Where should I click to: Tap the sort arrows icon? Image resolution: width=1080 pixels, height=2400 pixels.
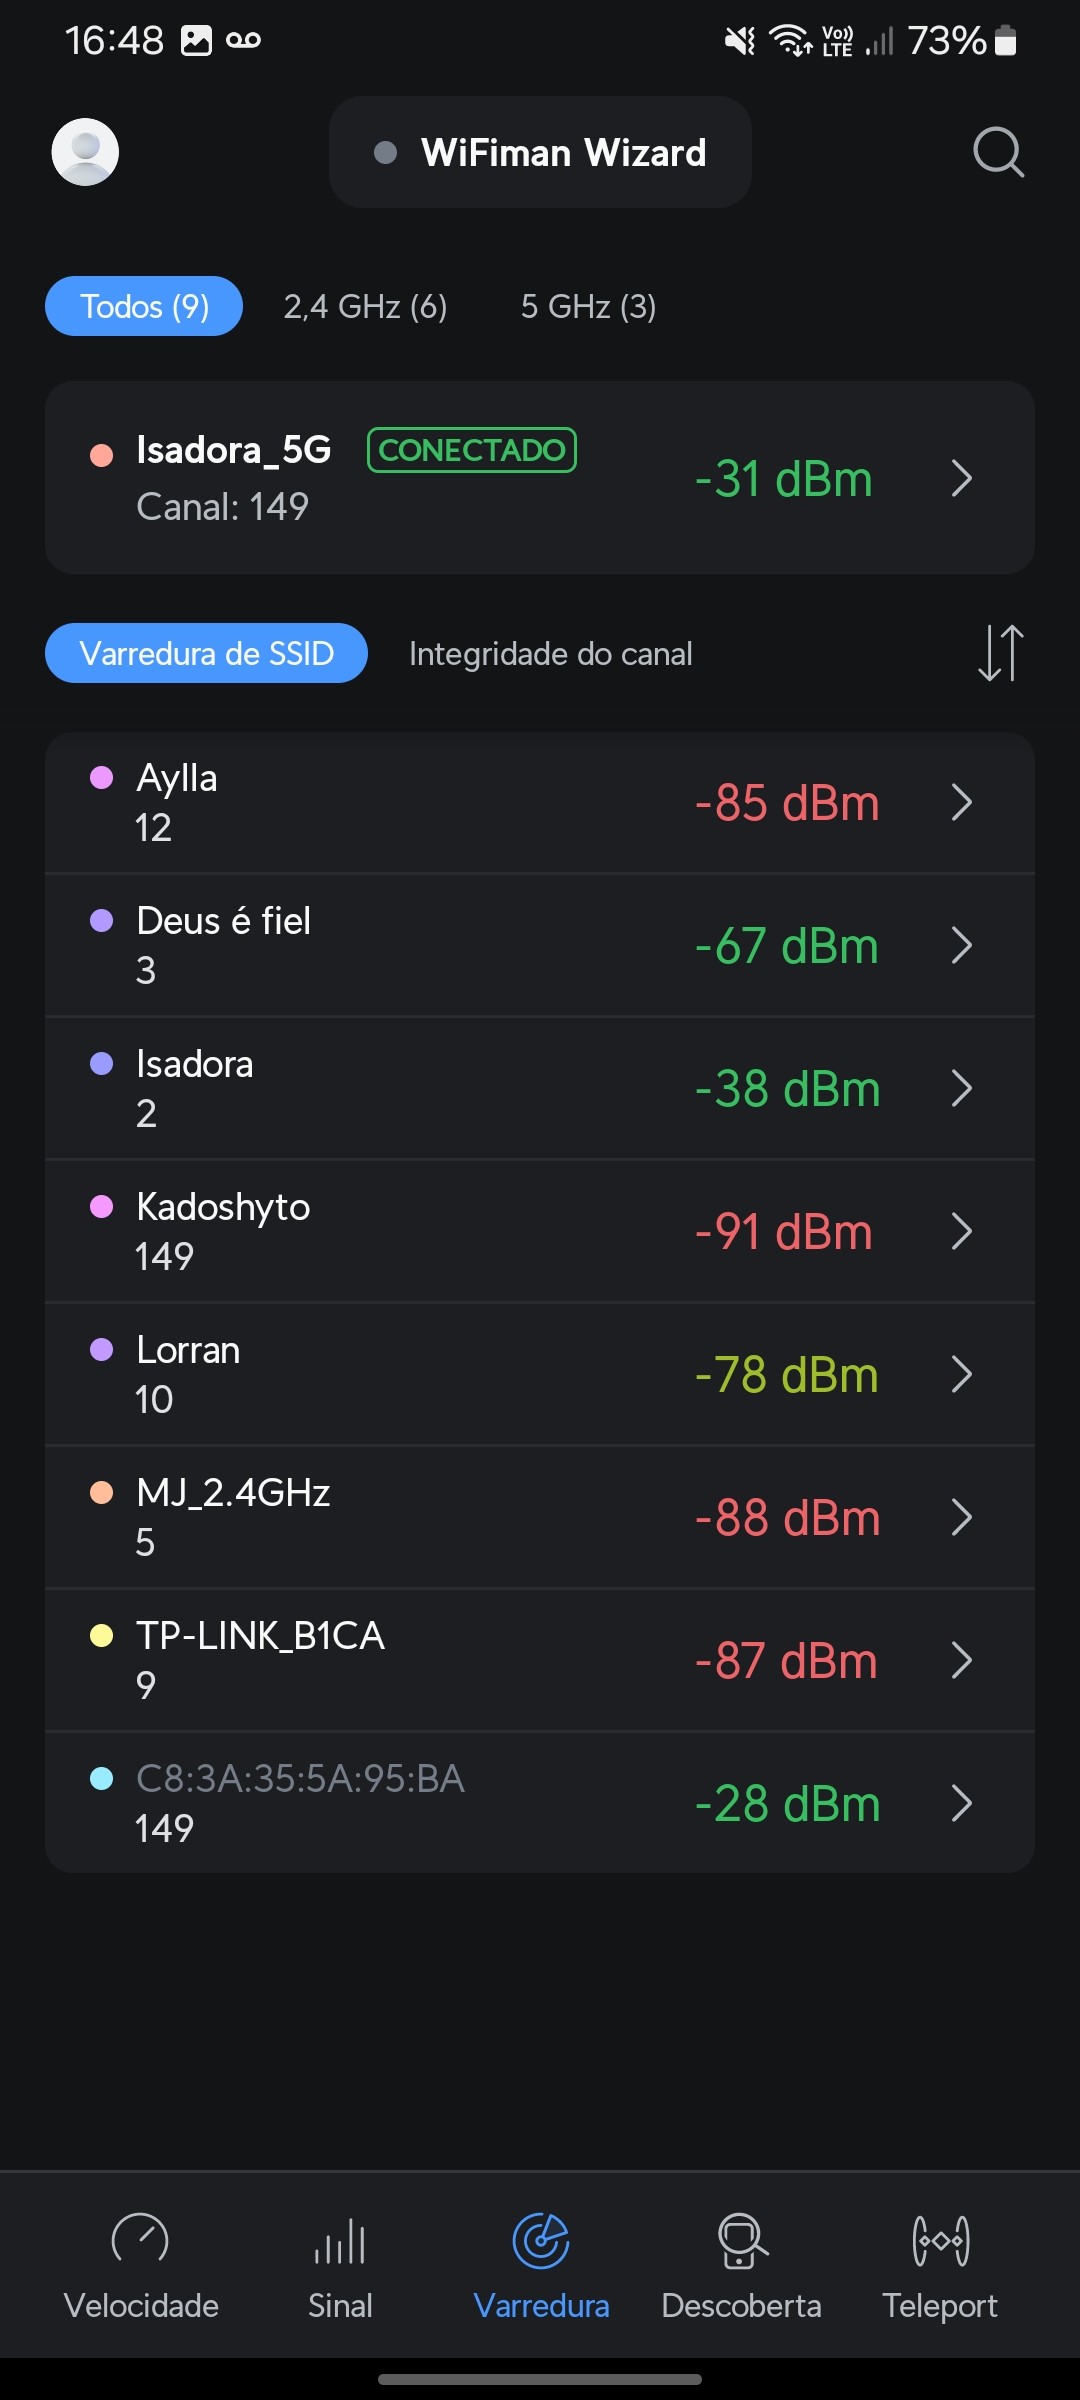(x=1000, y=653)
